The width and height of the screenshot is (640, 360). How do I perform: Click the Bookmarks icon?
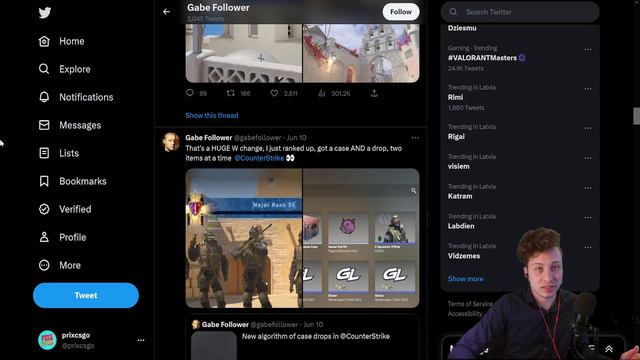pyautogui.click(x=44, y=181)
